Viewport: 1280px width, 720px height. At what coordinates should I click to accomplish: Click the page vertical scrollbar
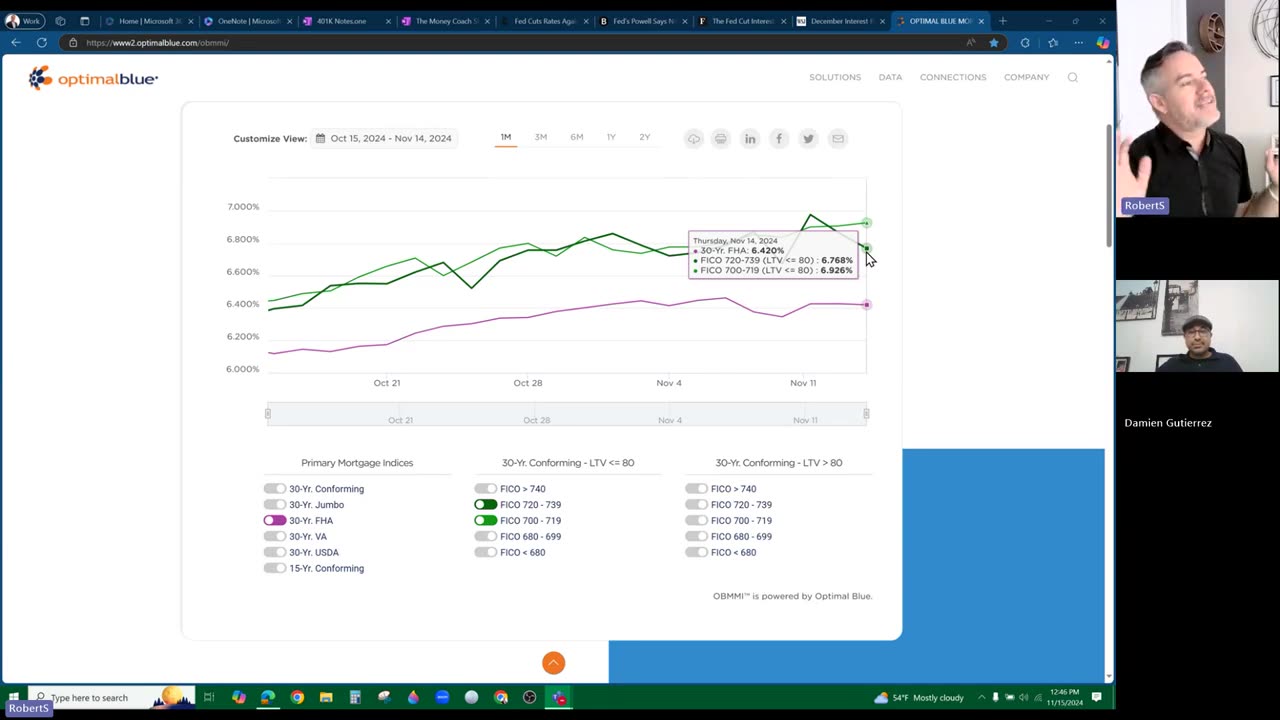1108,185
